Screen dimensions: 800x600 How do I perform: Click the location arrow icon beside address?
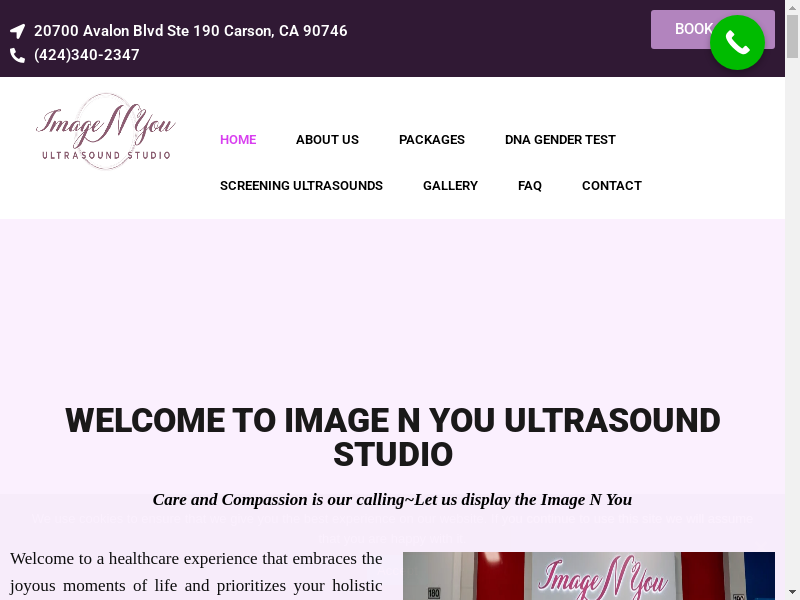point(17,31)
